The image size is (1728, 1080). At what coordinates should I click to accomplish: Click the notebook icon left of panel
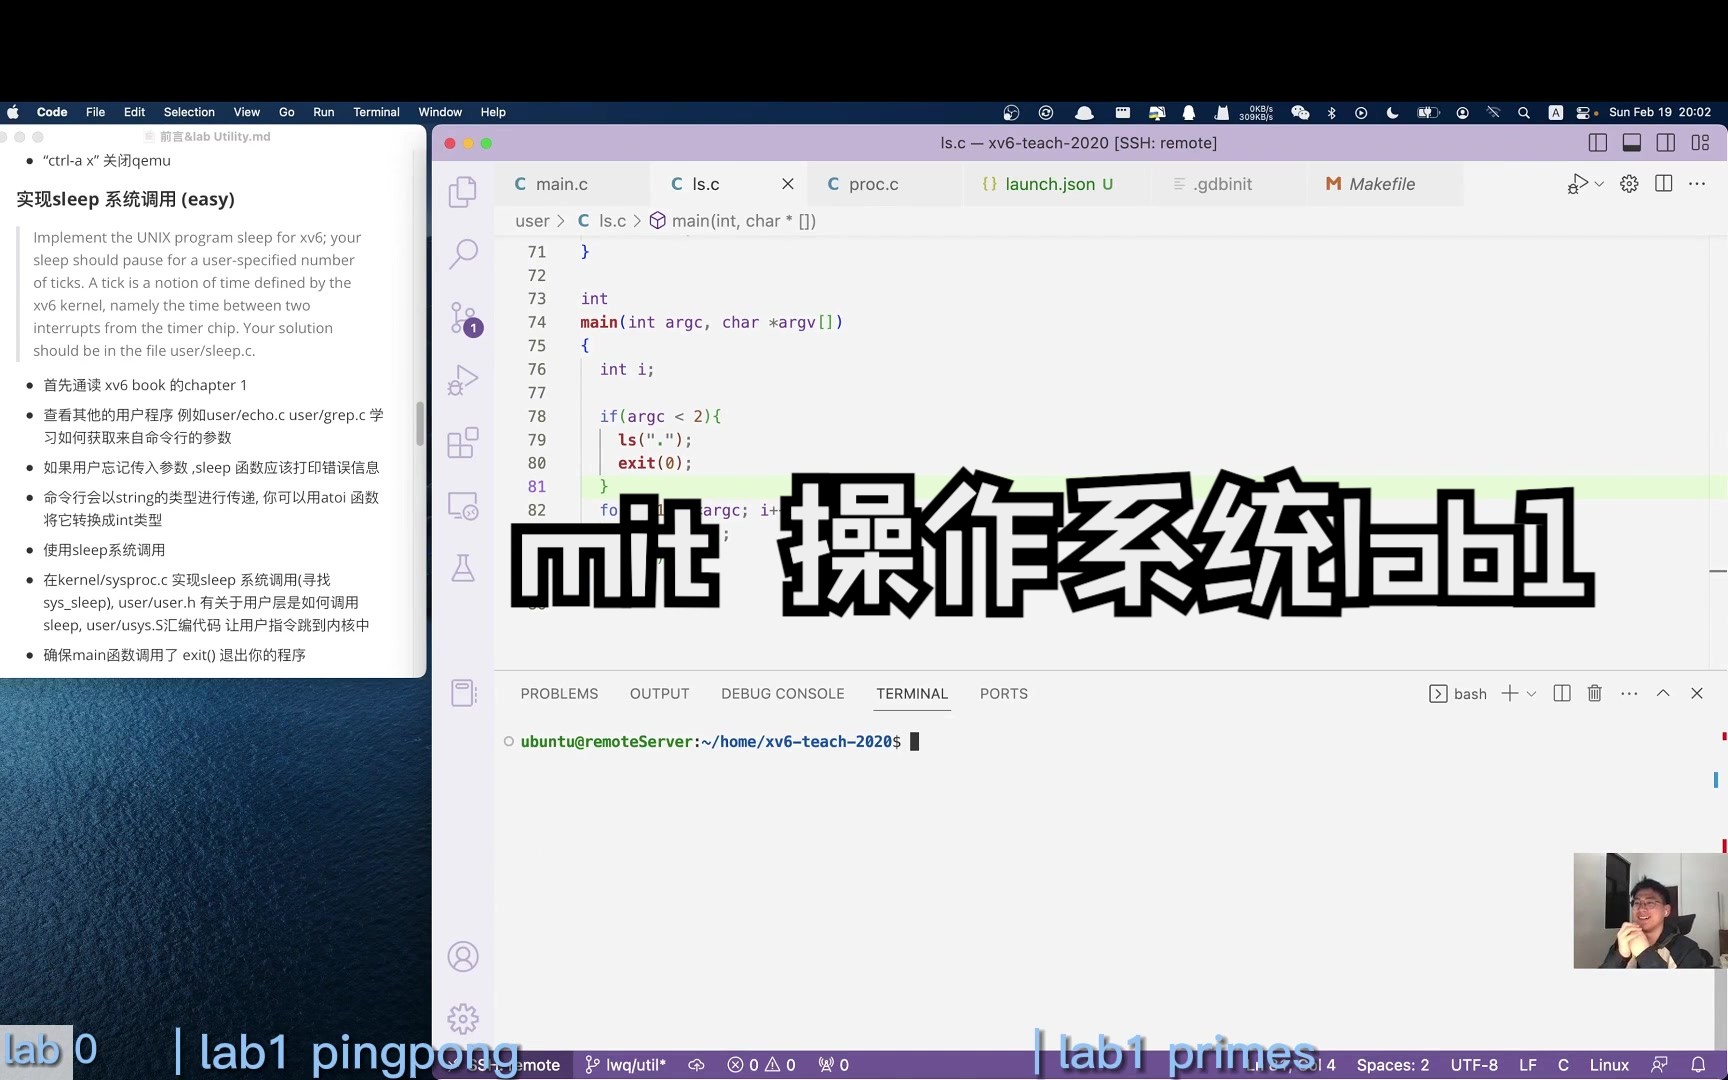(463, 693)
